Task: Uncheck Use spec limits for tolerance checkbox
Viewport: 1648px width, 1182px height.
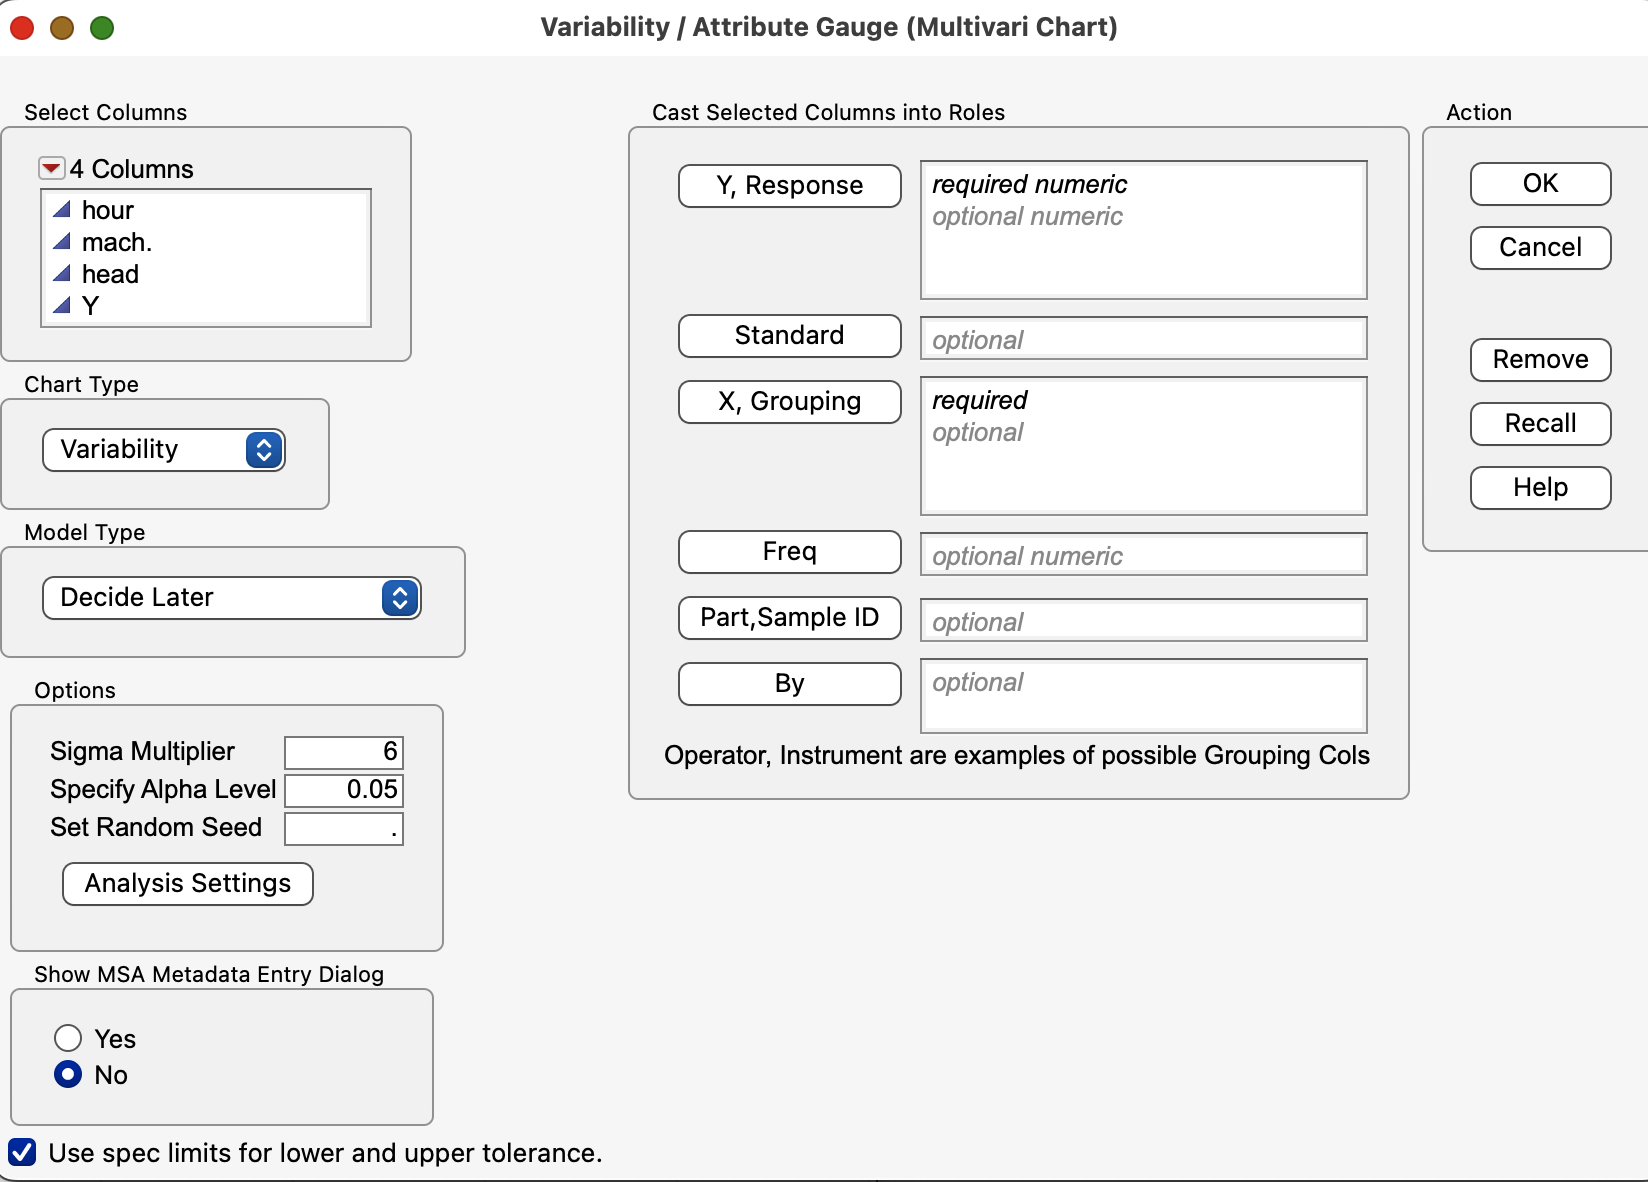Action: pyautogui.click(x=23, y=1152)
